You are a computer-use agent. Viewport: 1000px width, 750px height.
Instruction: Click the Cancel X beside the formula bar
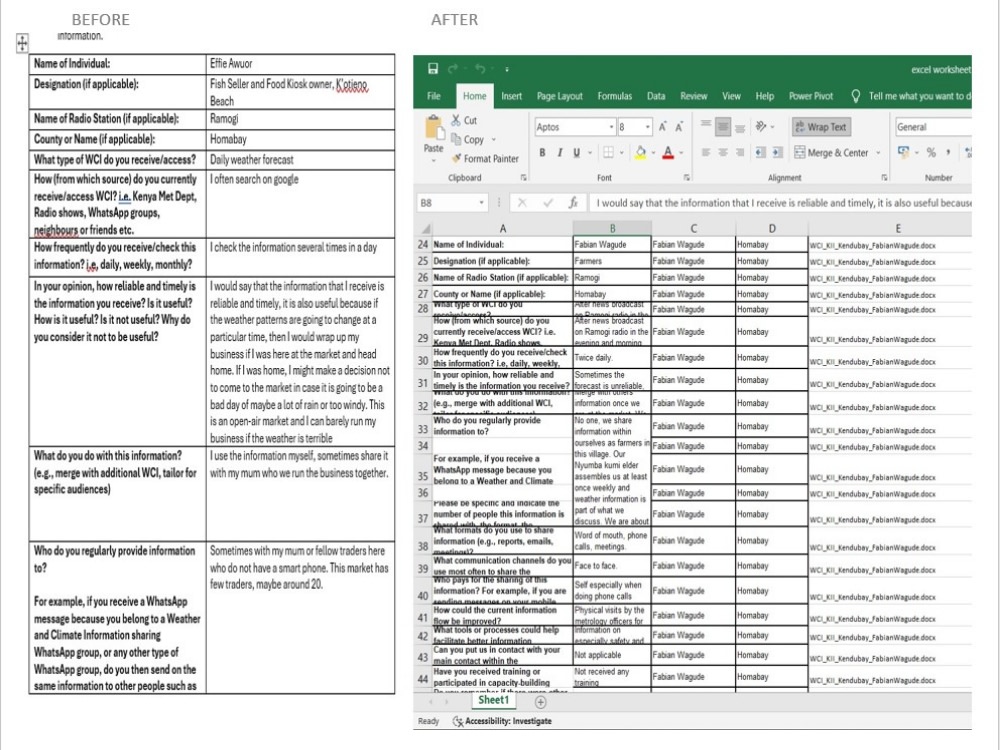point(522,203)
